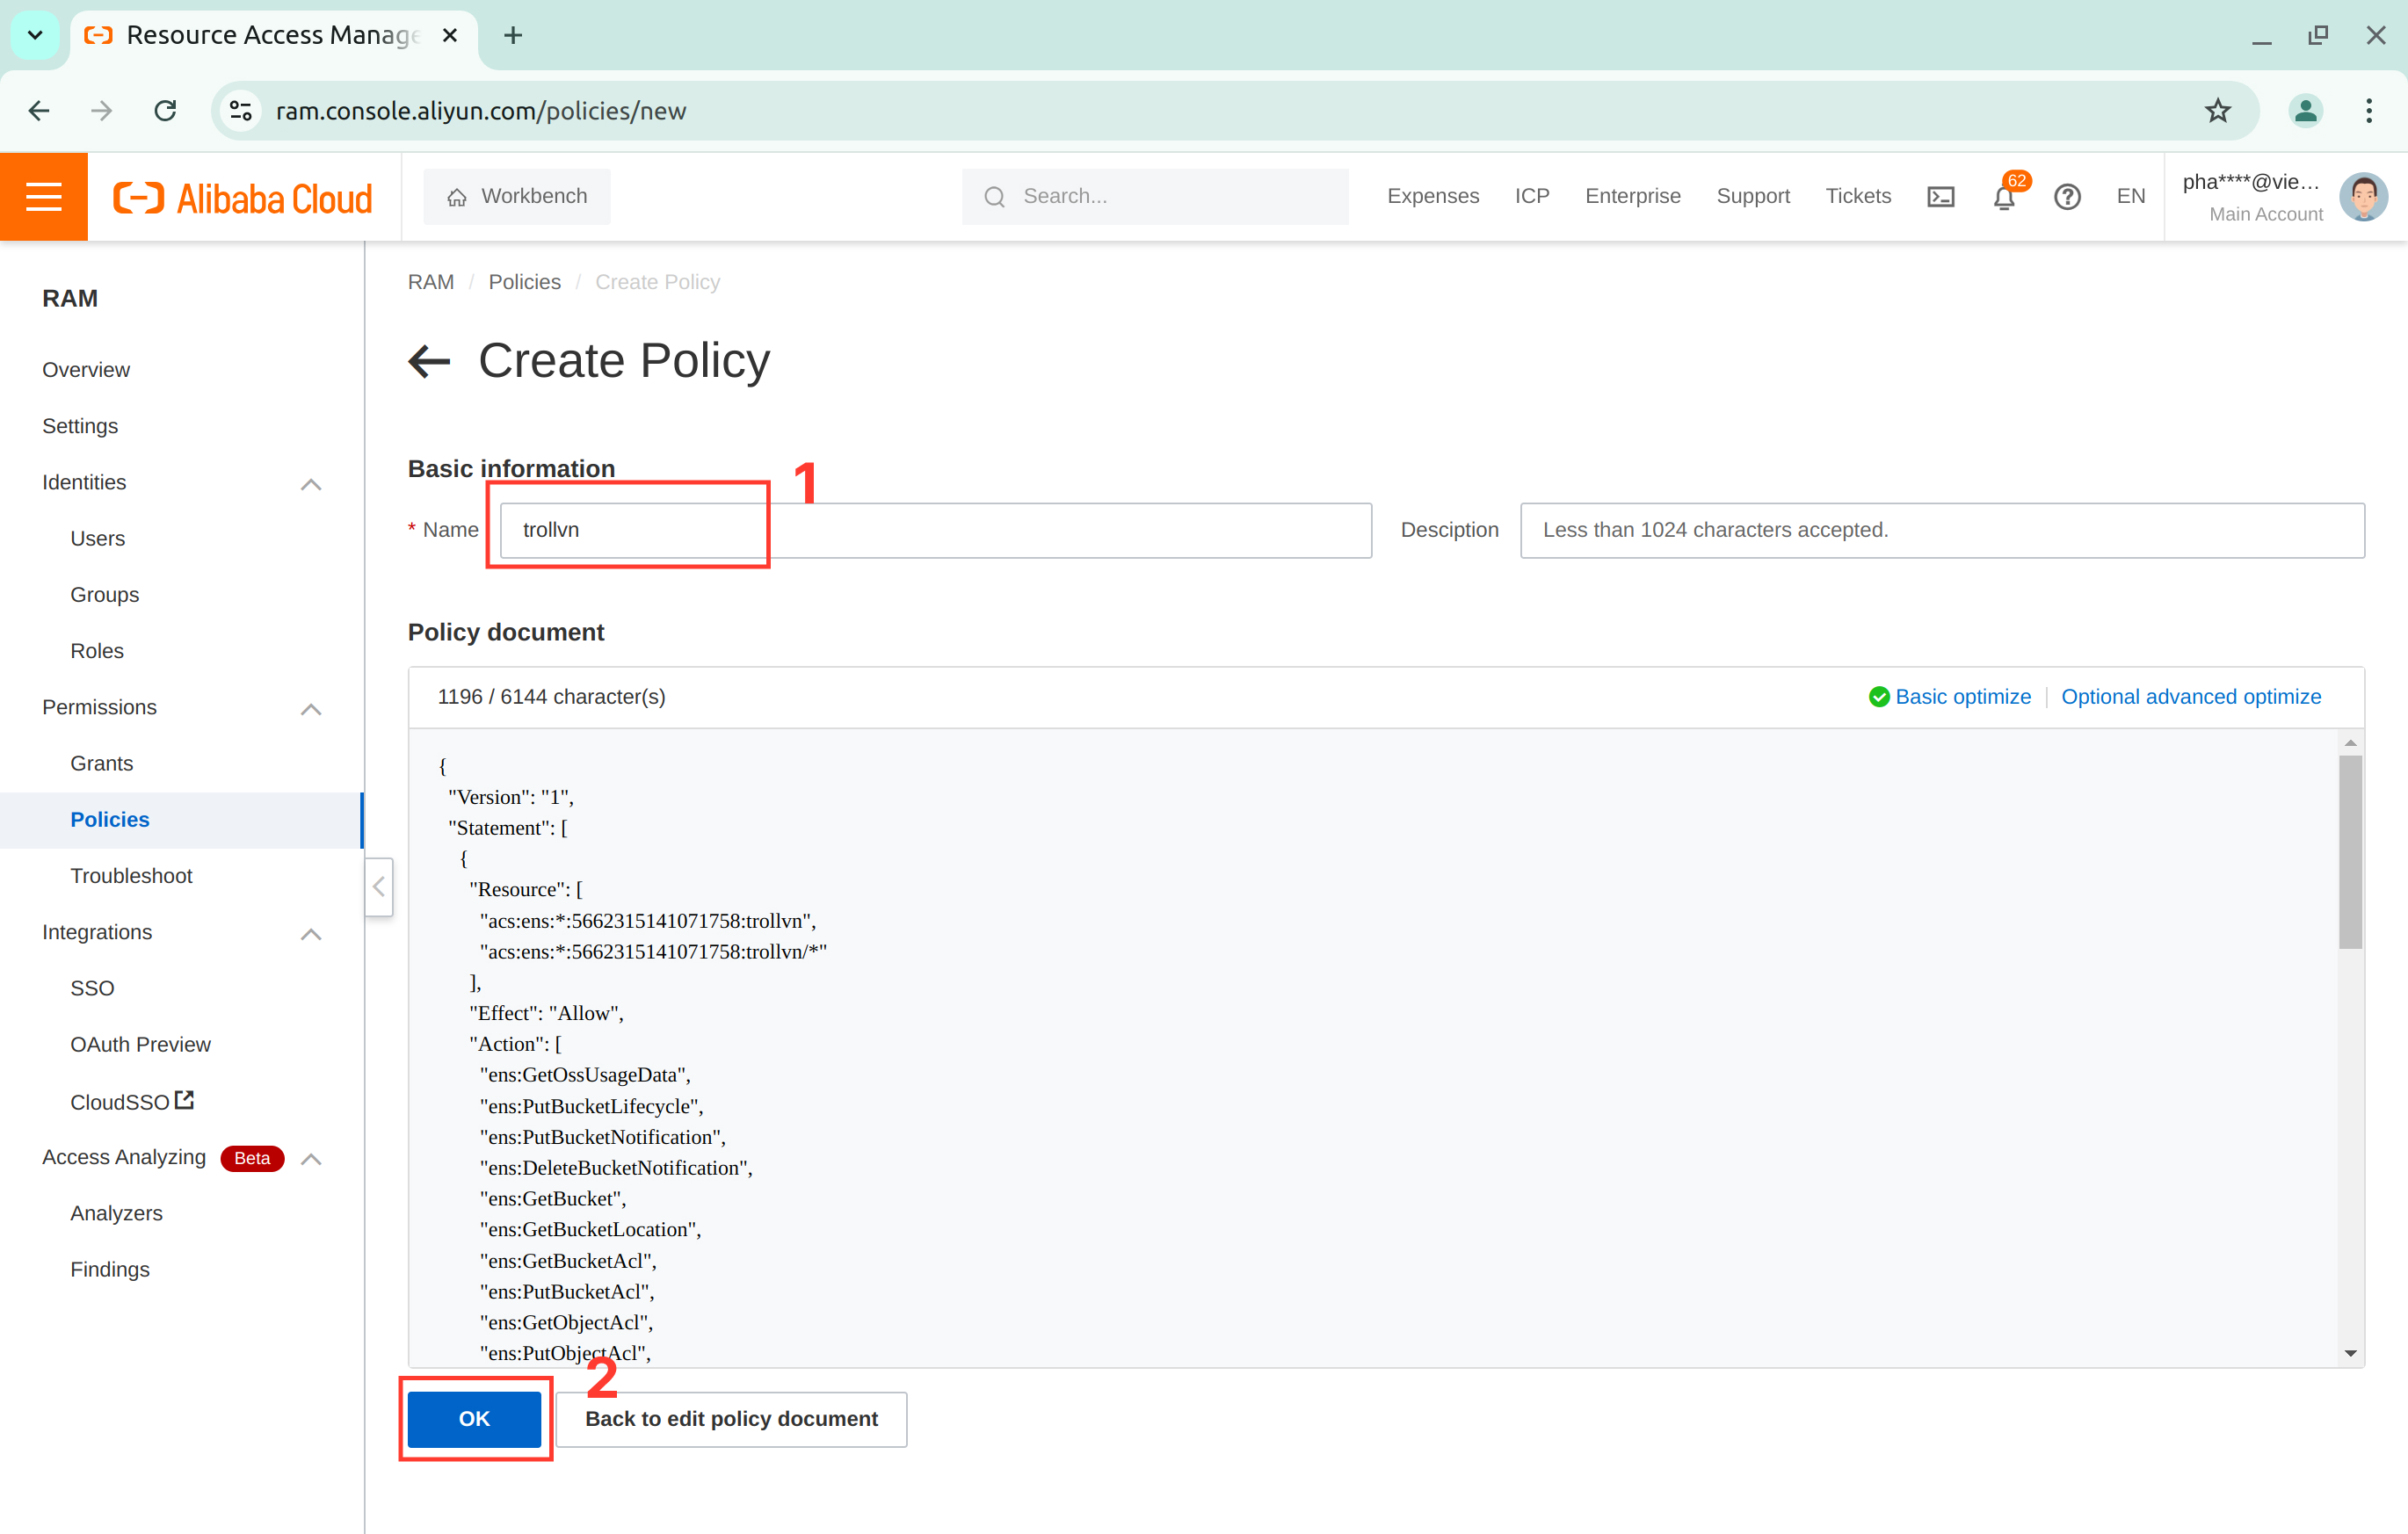Open Overview in the RAM sidebar
Image resolution: width=2408 pixels, height=1534 pixels.
tap(85, 370)
